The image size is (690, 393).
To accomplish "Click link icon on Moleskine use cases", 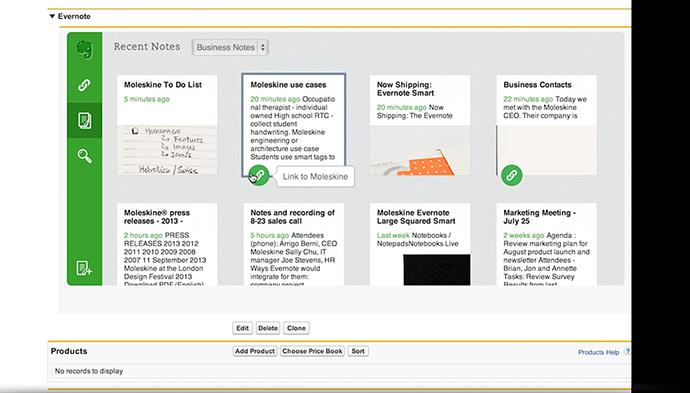I will coord(259,175).
